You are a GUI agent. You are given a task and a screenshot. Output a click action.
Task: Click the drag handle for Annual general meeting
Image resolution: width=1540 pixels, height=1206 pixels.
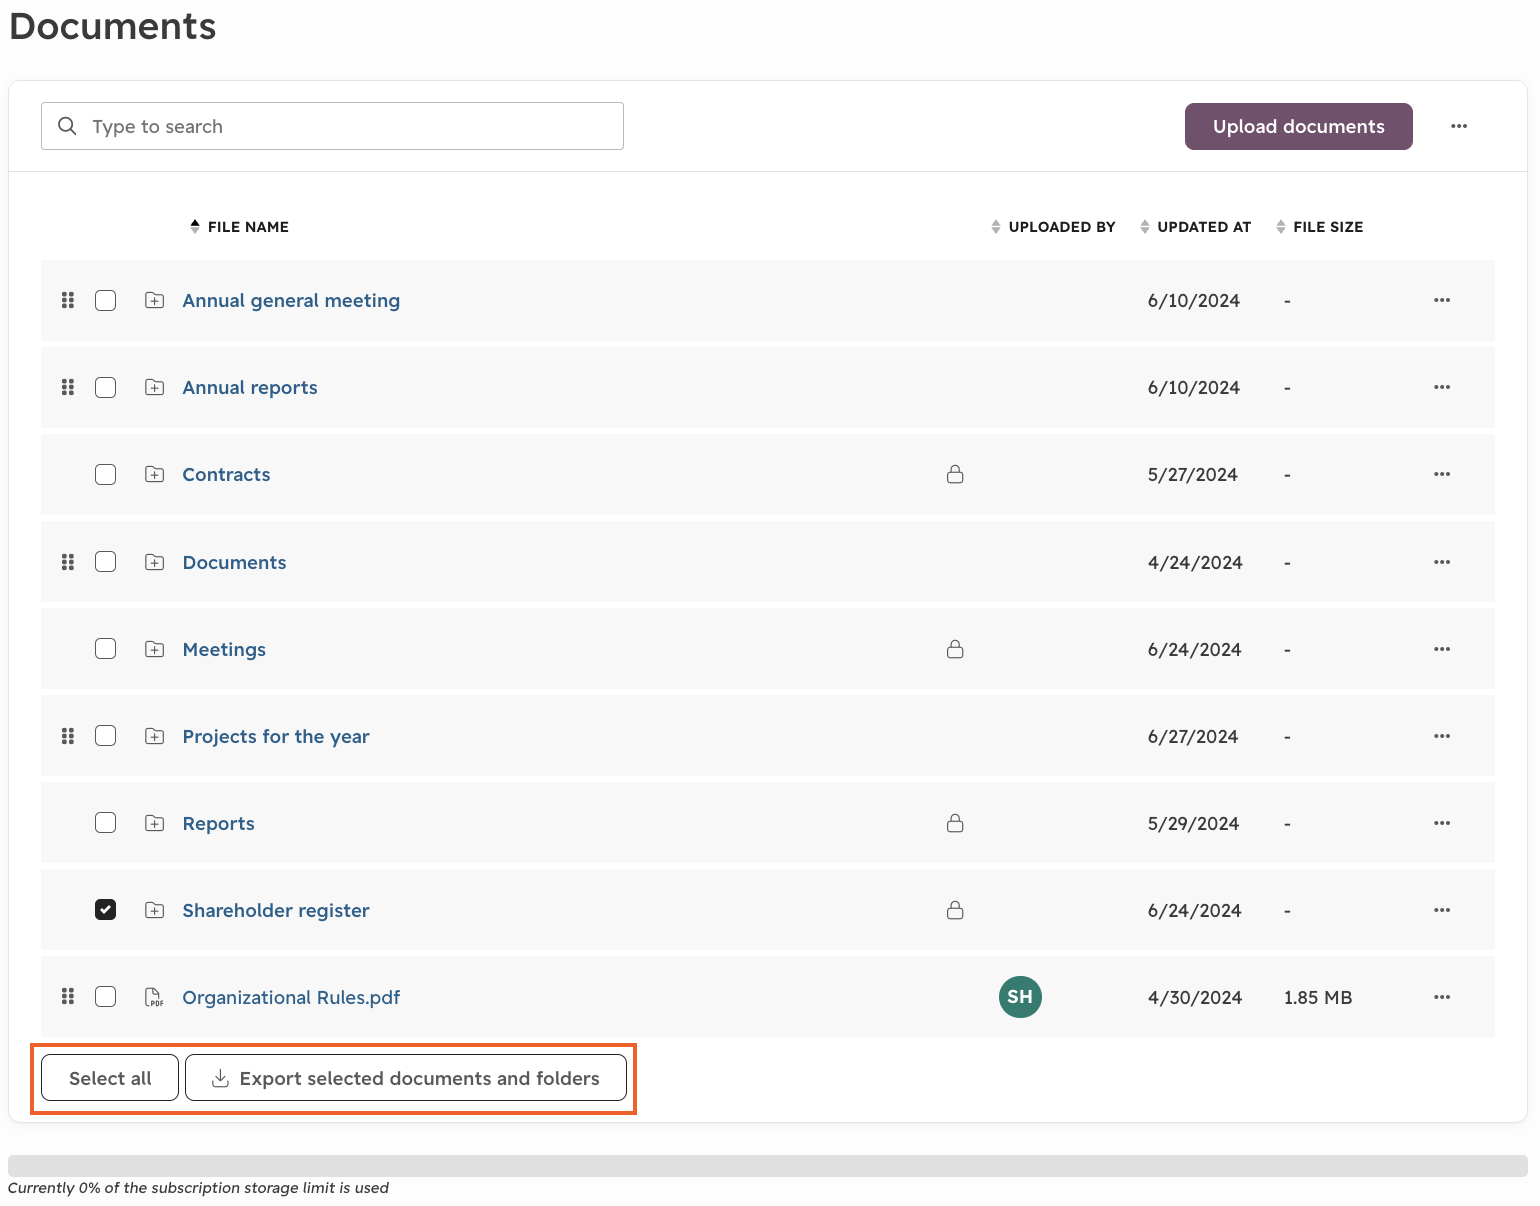coord(68,300)
